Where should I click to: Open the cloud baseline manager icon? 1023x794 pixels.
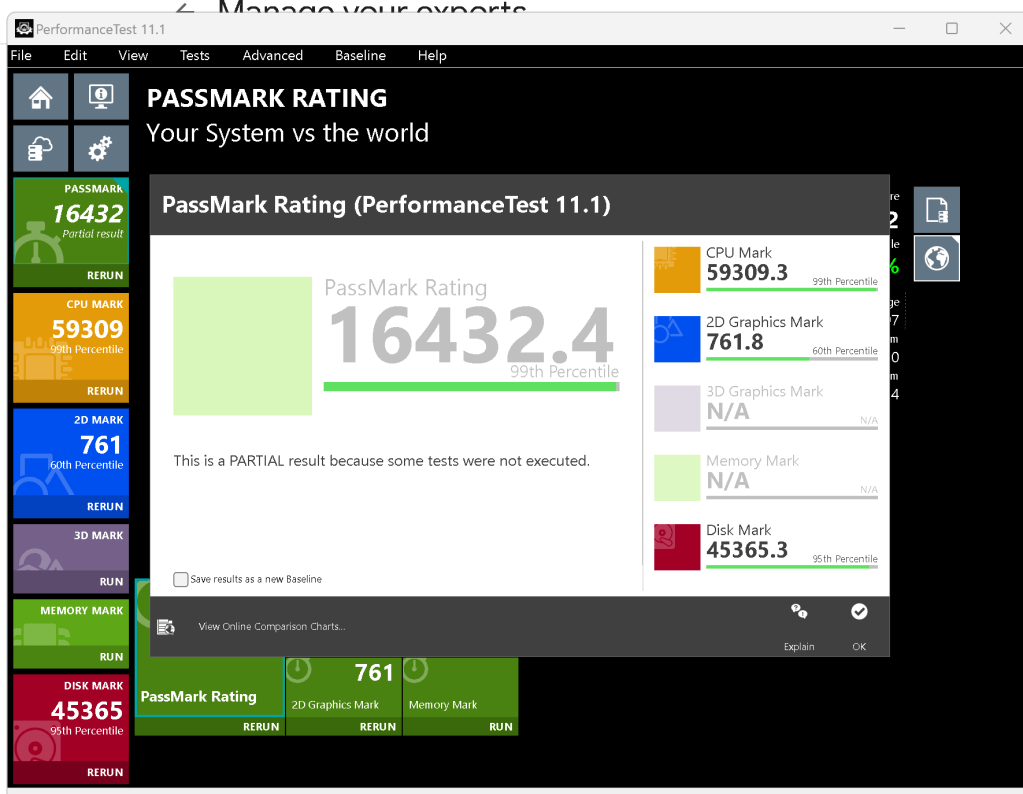[40, 149]
